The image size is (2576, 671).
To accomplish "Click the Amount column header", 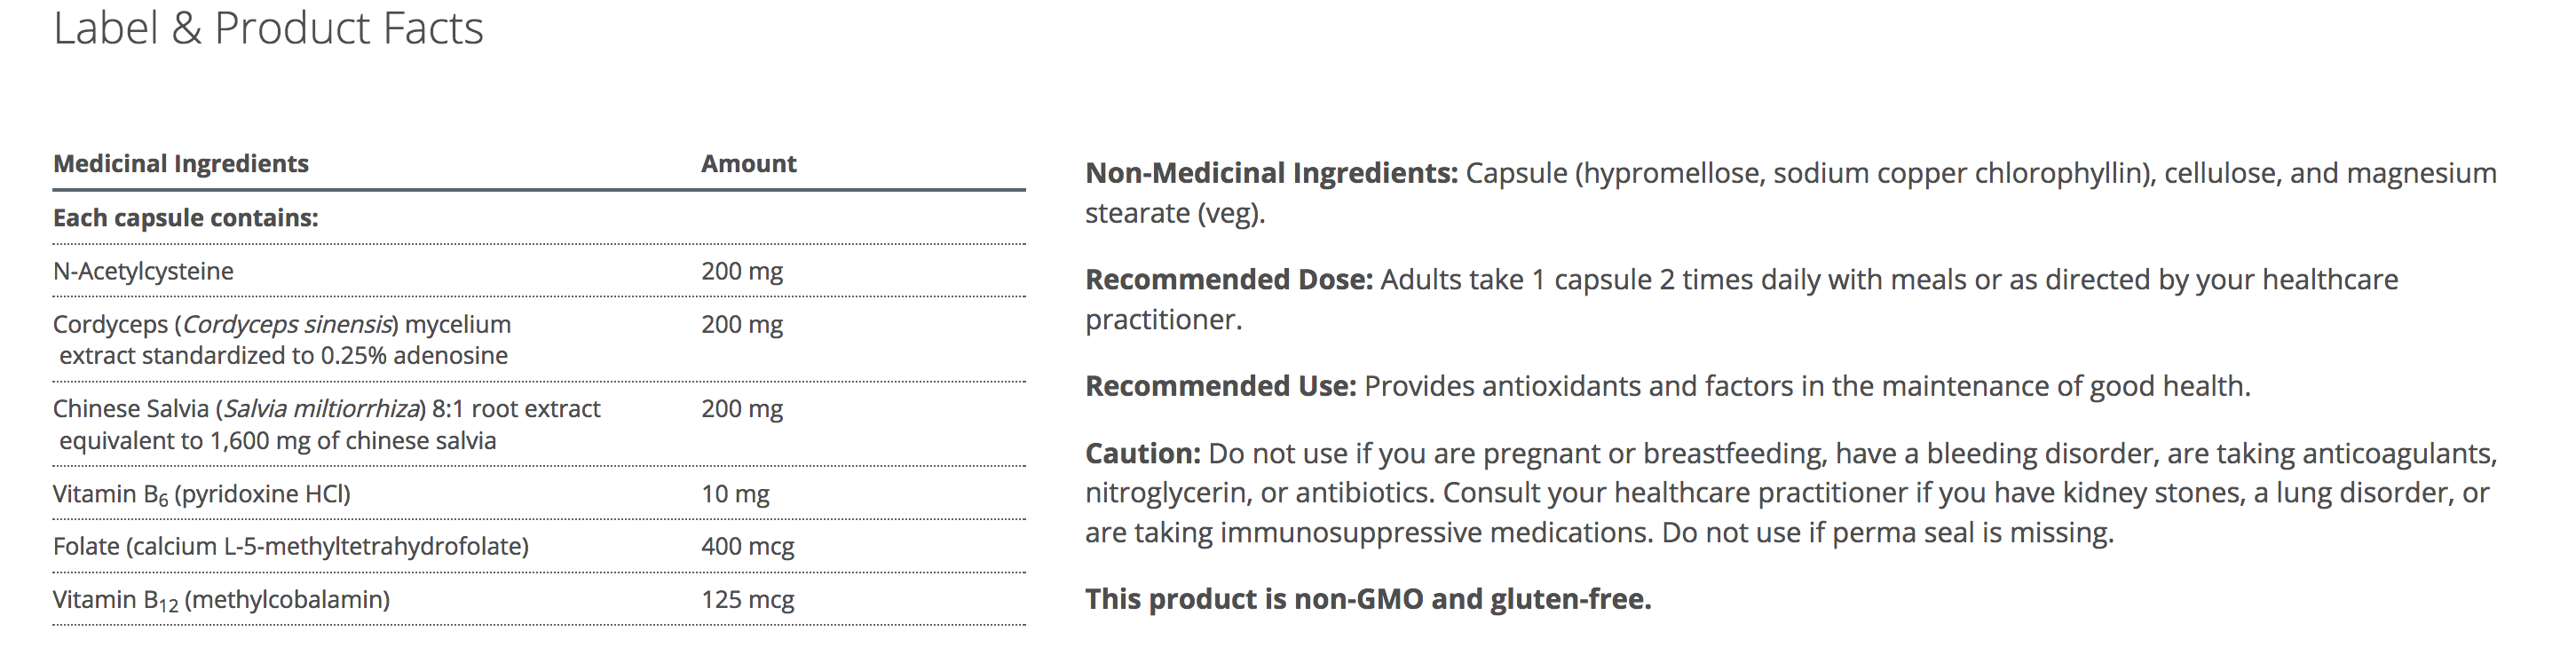I will [x=748, y=164].
